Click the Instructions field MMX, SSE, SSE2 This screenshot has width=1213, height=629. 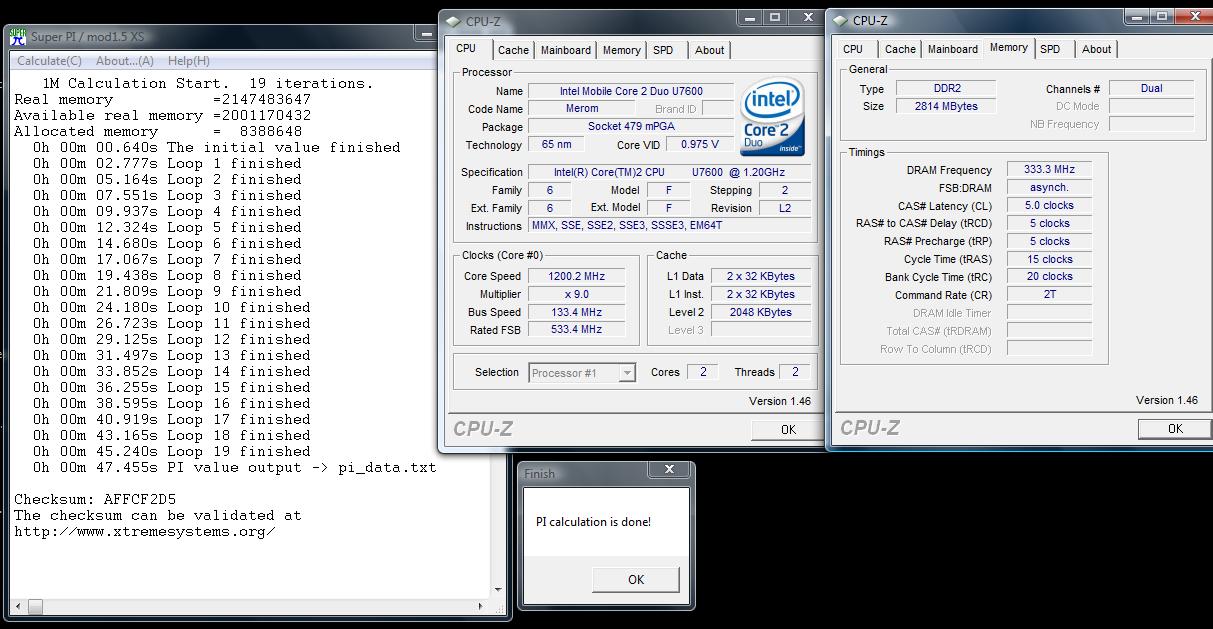tap(671, 226)
